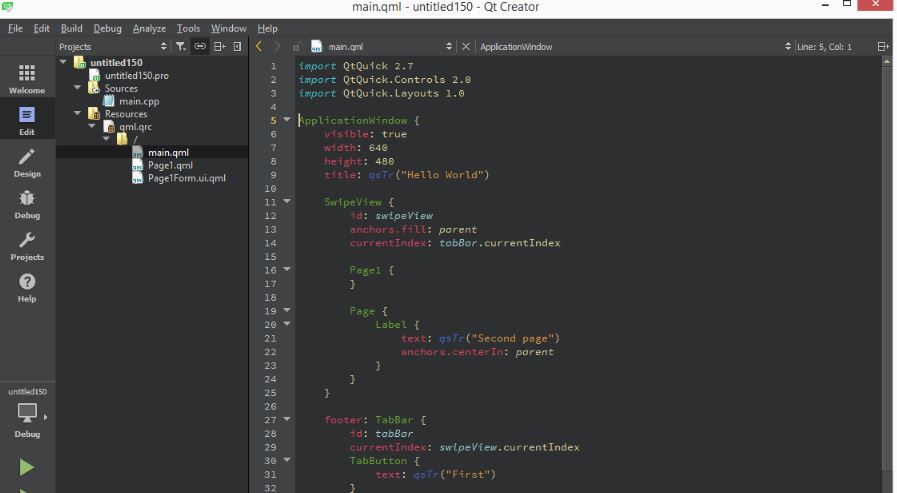The height and width of the screenshot is (493, 897).
Task: Collapse the qml.qrc node
Action: click(x=92, y=126)
